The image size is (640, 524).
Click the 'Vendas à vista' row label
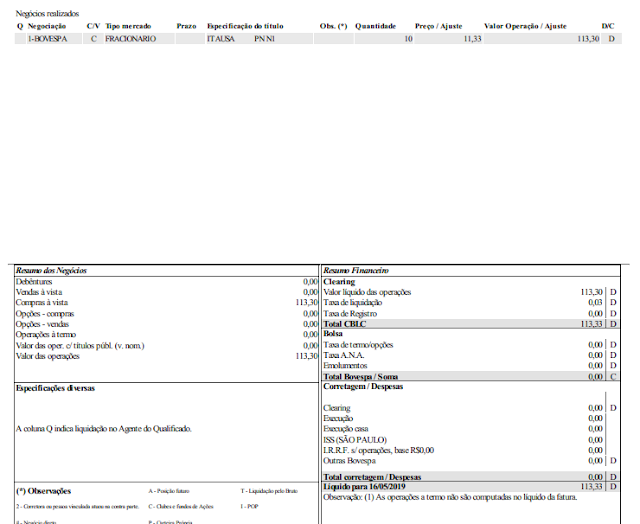pyautogui.click(x=39, y=292)
